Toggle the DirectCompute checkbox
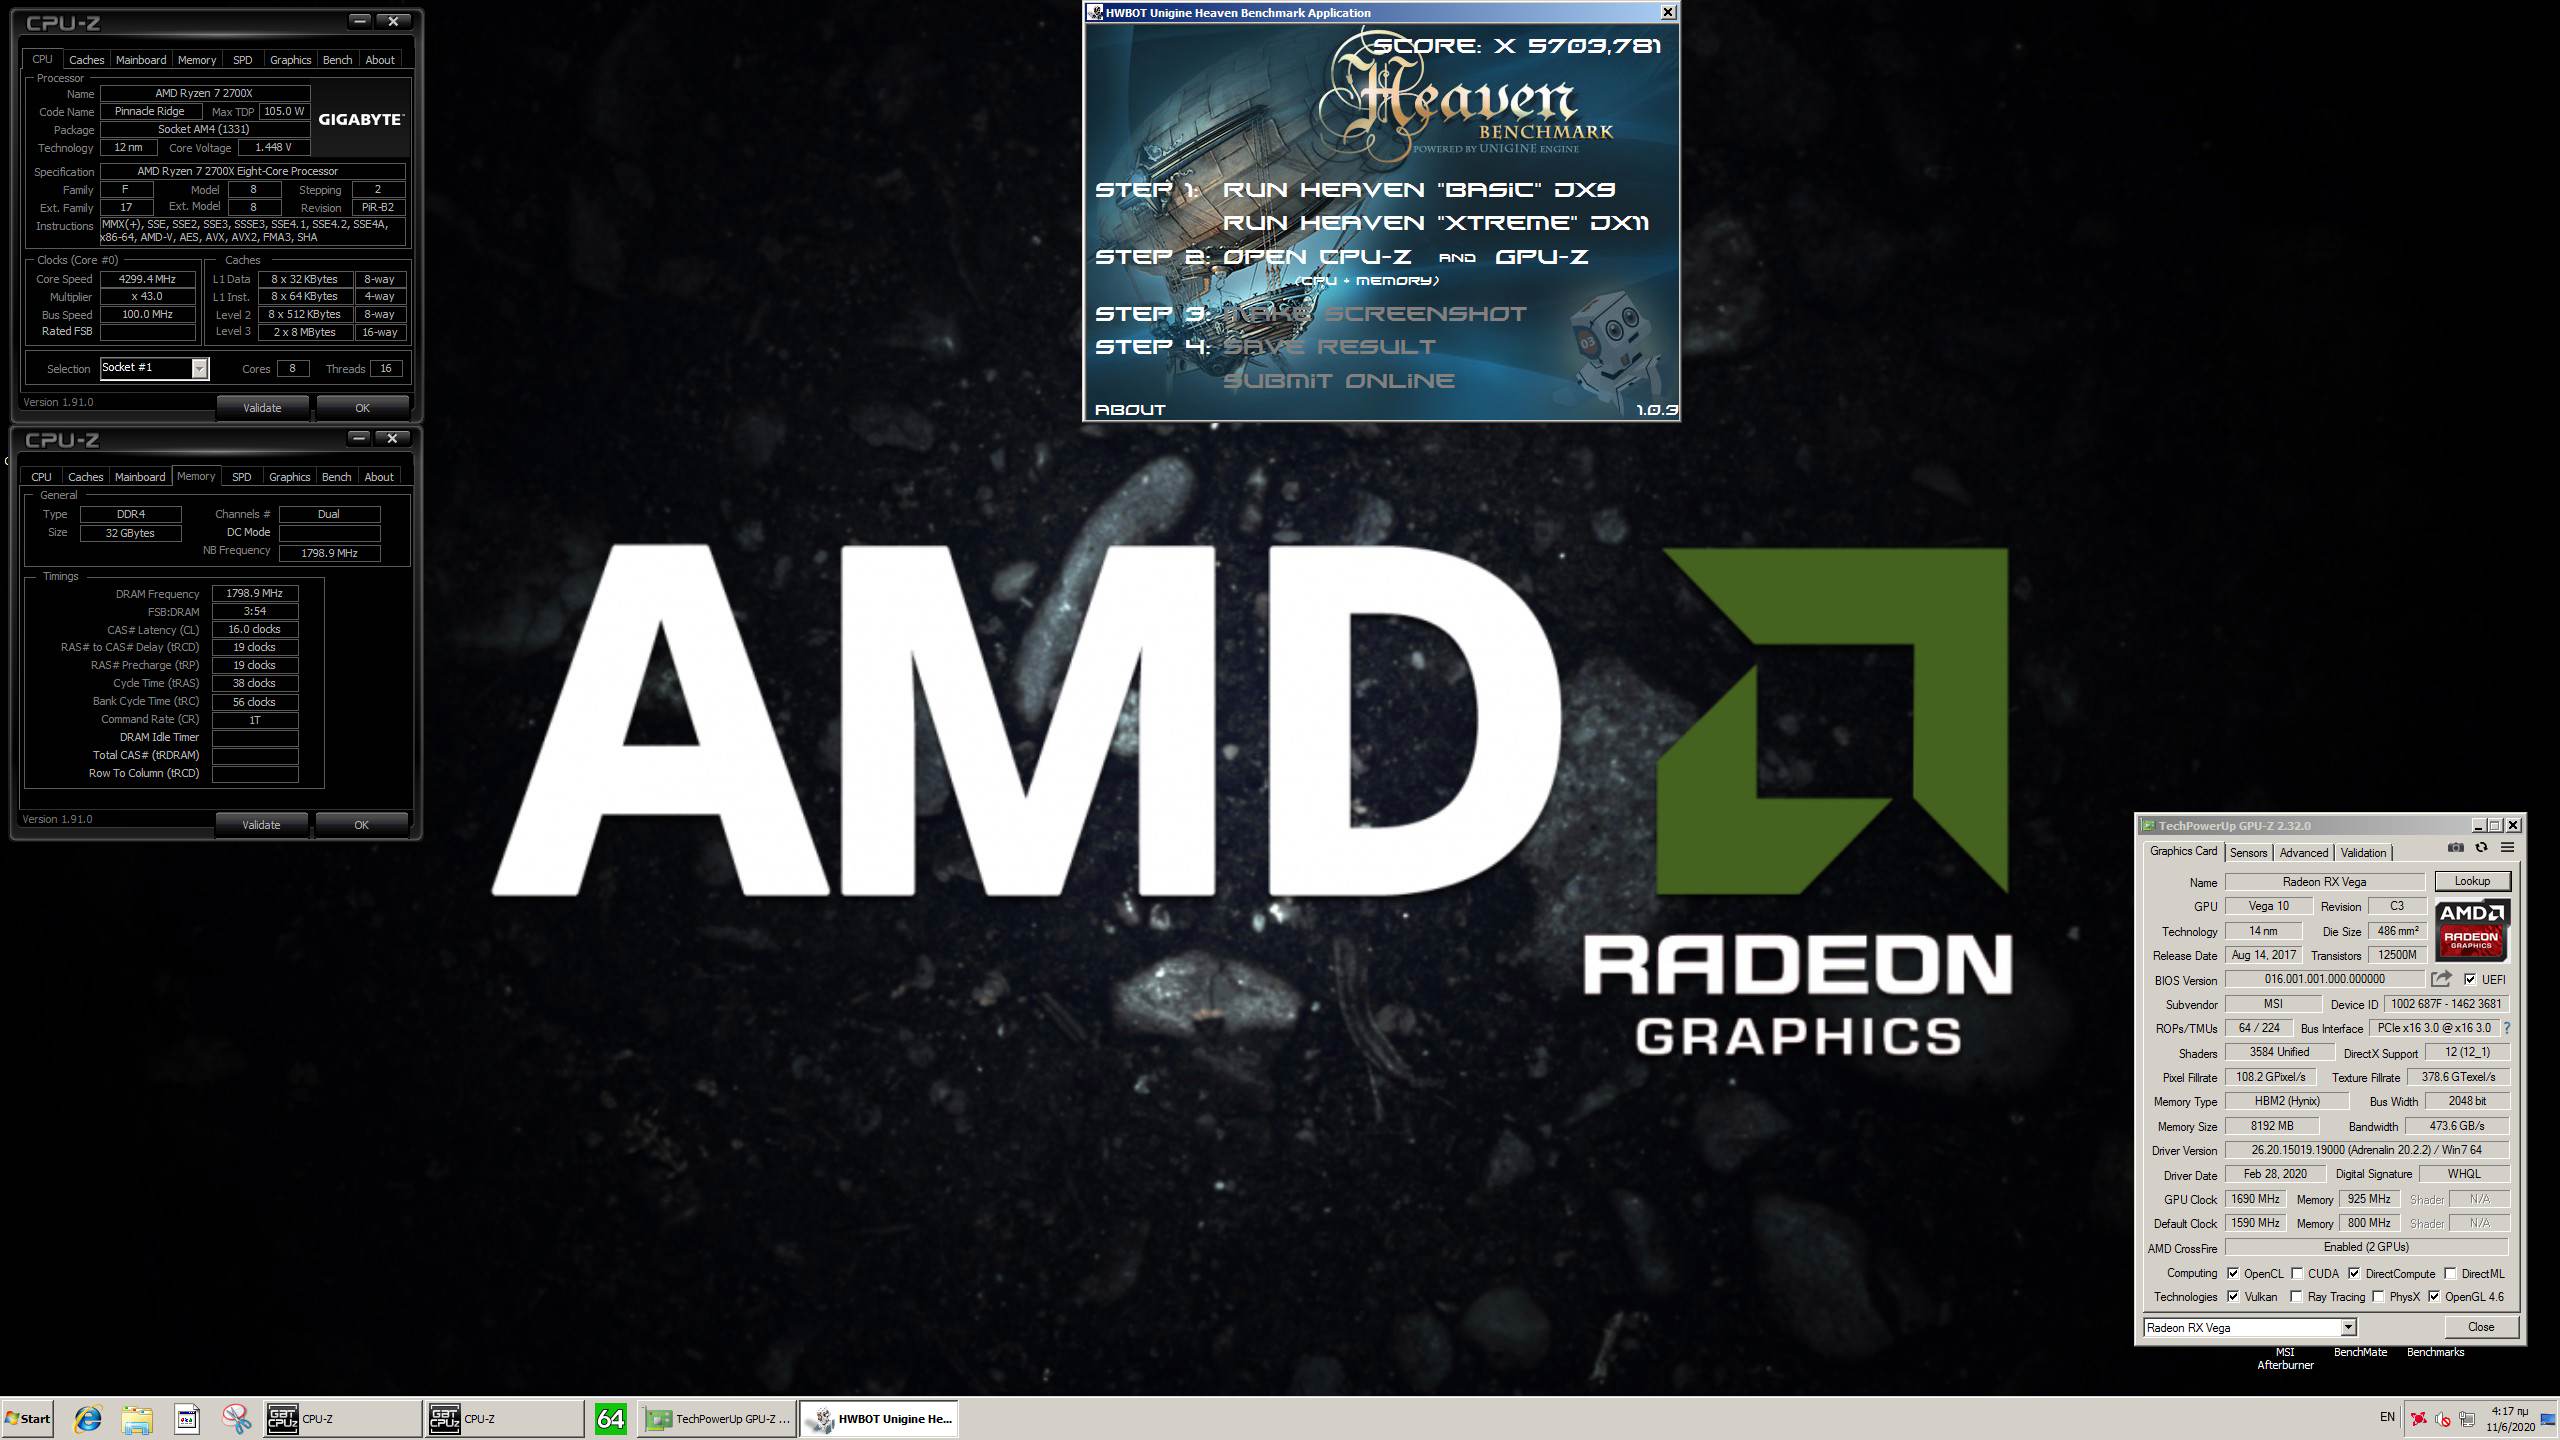Viewport: 2560px width, 1440px height. (2354, 1273)
